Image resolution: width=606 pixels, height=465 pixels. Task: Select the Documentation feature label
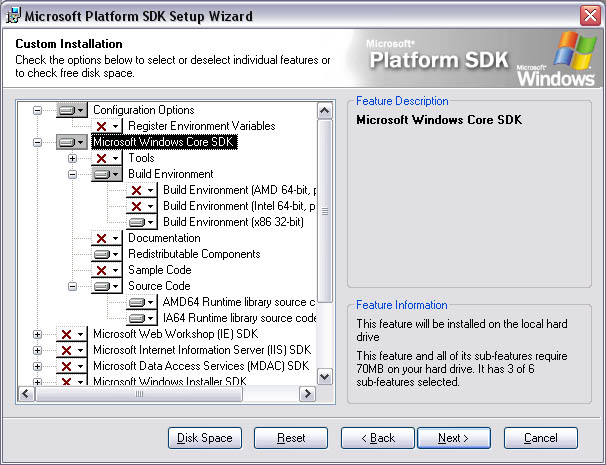coord(164,238)
